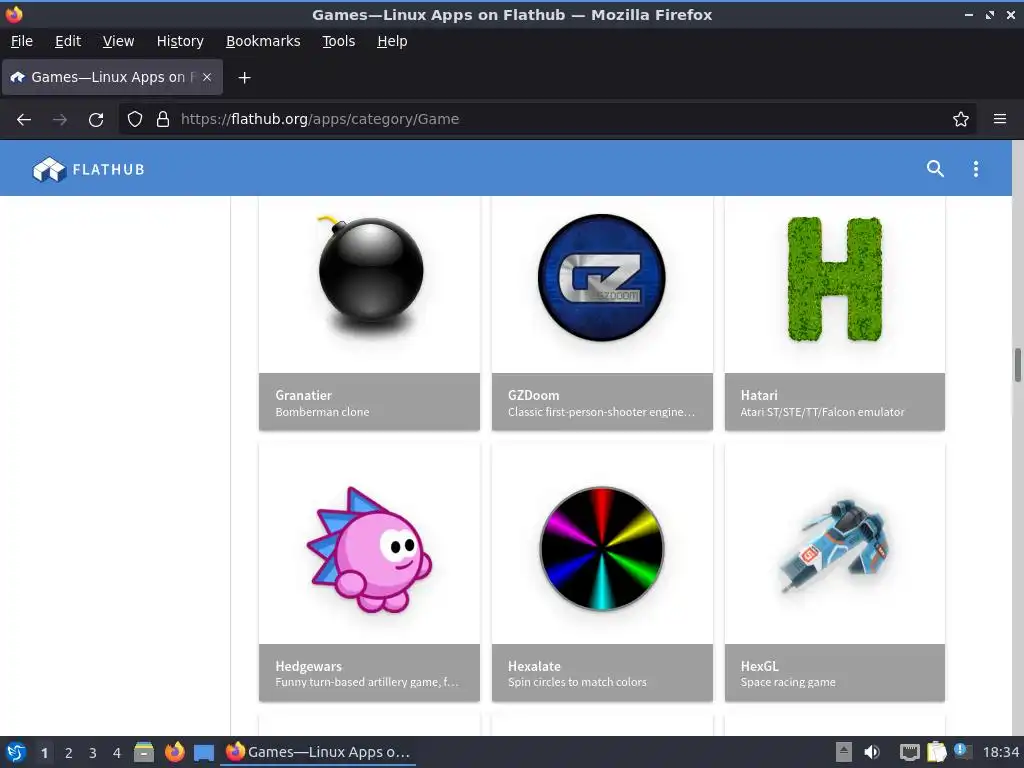The width and height of the screenshot is (1024, 768).
Task: Open the File menu
Action: (x=22, y=41)
